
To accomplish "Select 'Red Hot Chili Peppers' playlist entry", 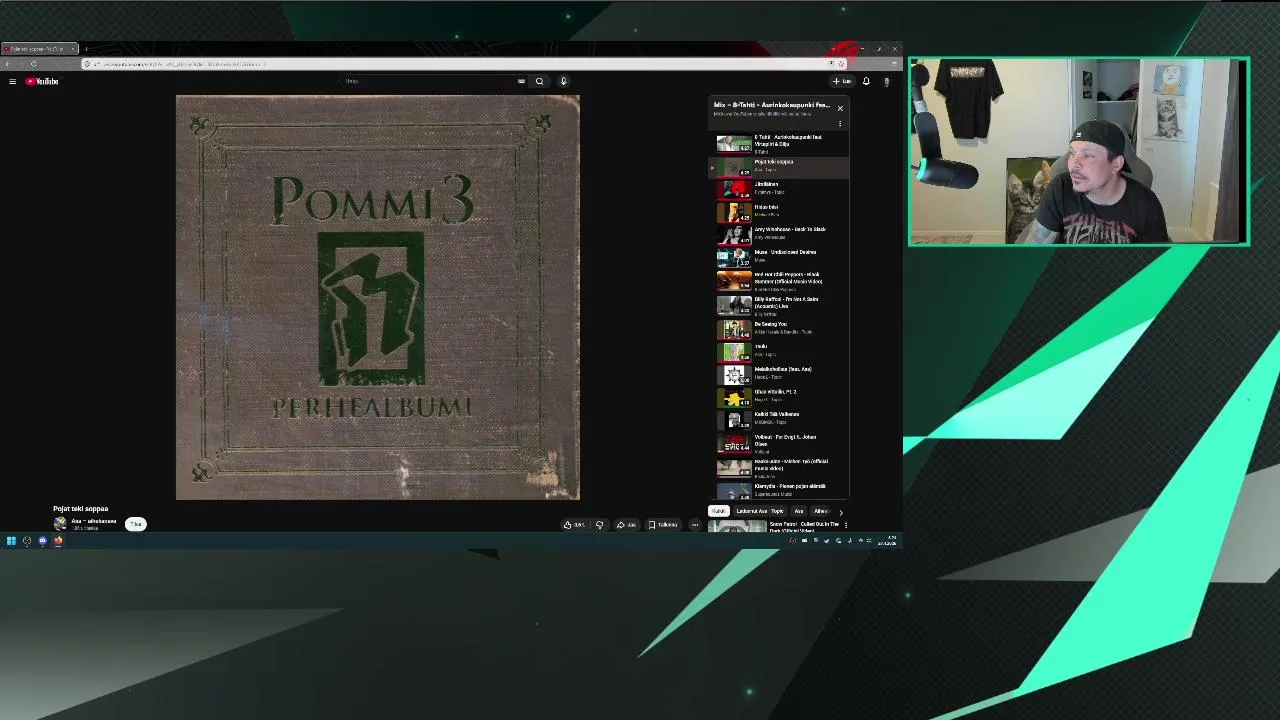I will pos(780,280).
